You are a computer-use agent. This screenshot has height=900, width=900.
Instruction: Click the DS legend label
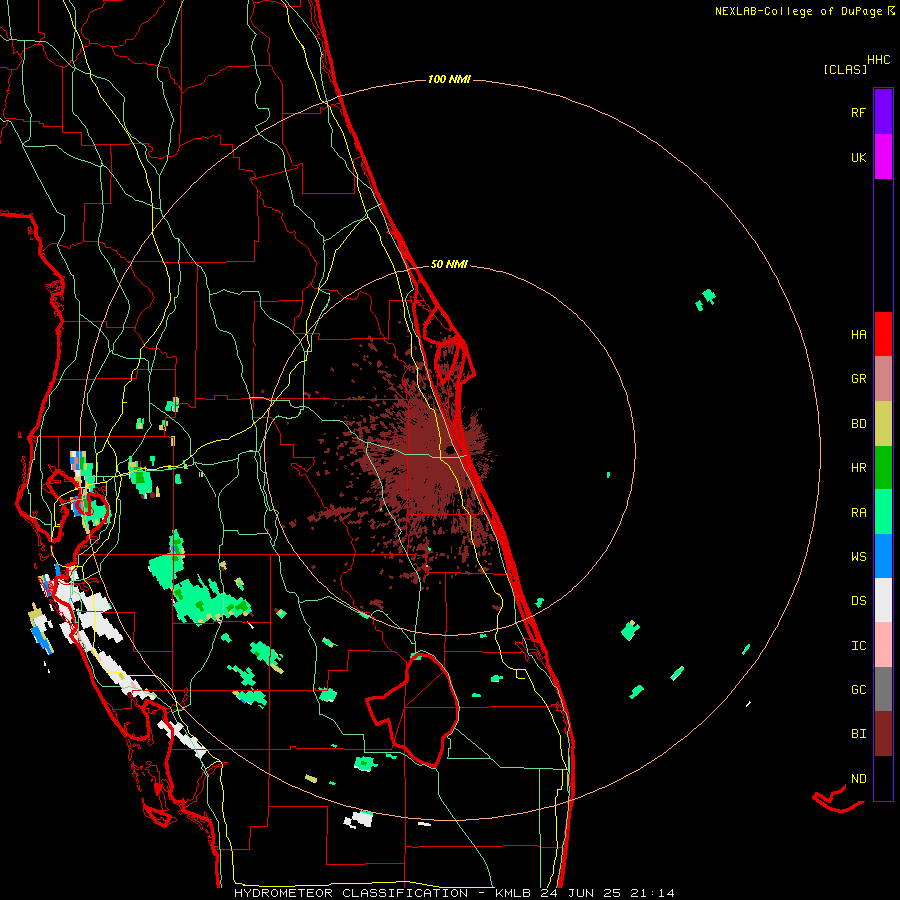[859, 601]
